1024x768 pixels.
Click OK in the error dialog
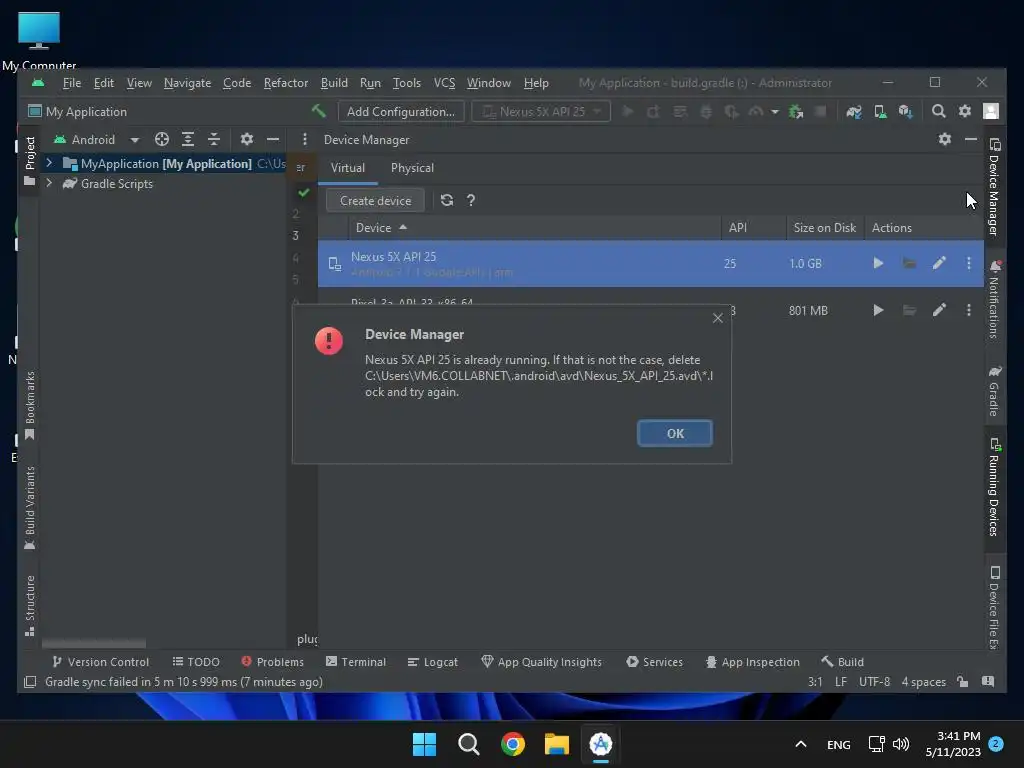click(x=675, y=434)
